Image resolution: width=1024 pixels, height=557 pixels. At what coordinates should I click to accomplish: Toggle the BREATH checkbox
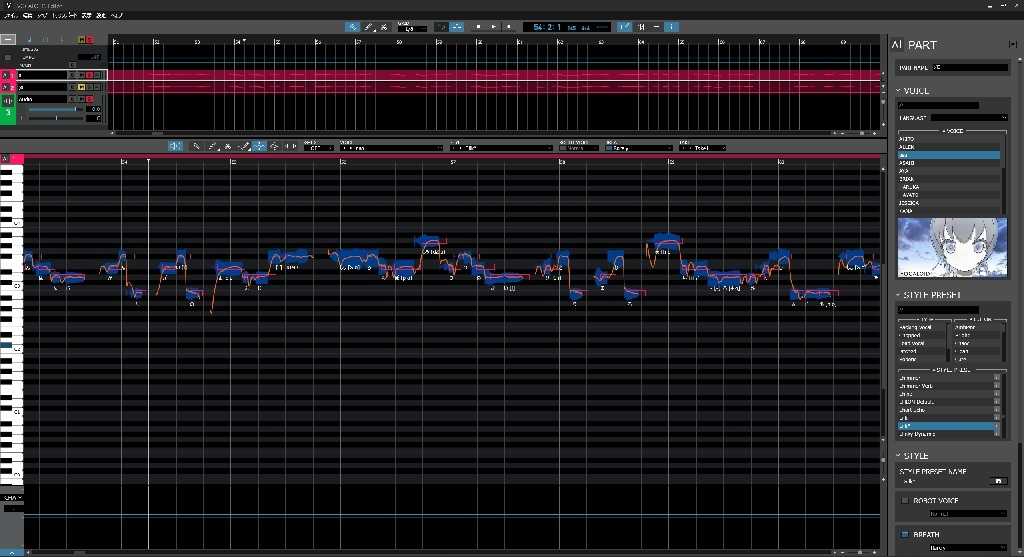pyautogui.click(x=904, y=534)
